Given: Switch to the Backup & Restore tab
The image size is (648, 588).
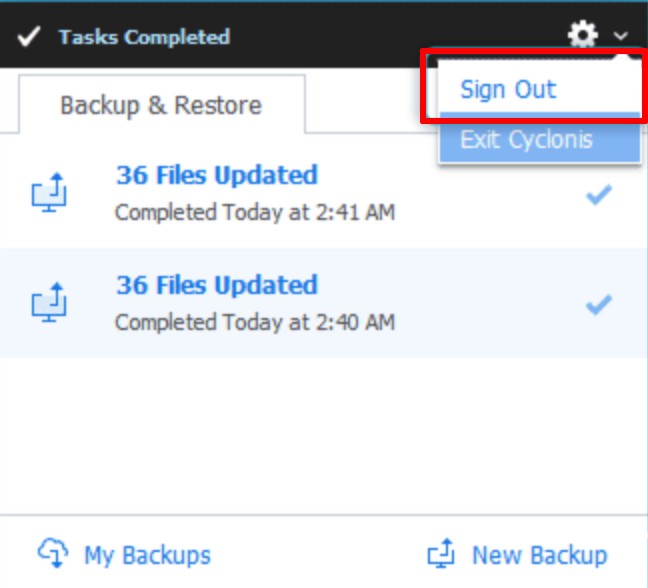Looking at the screenshot, I should point(161,105).
